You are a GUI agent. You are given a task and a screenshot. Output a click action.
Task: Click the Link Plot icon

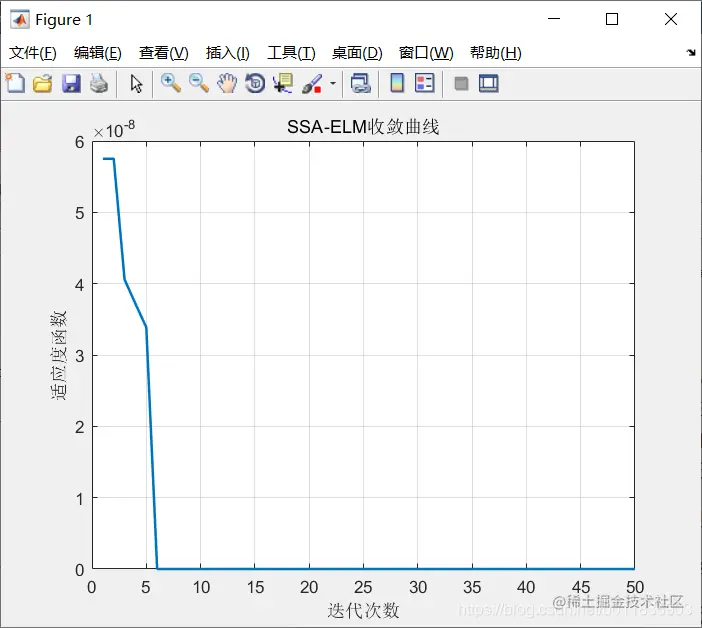(x=361, y=84)
